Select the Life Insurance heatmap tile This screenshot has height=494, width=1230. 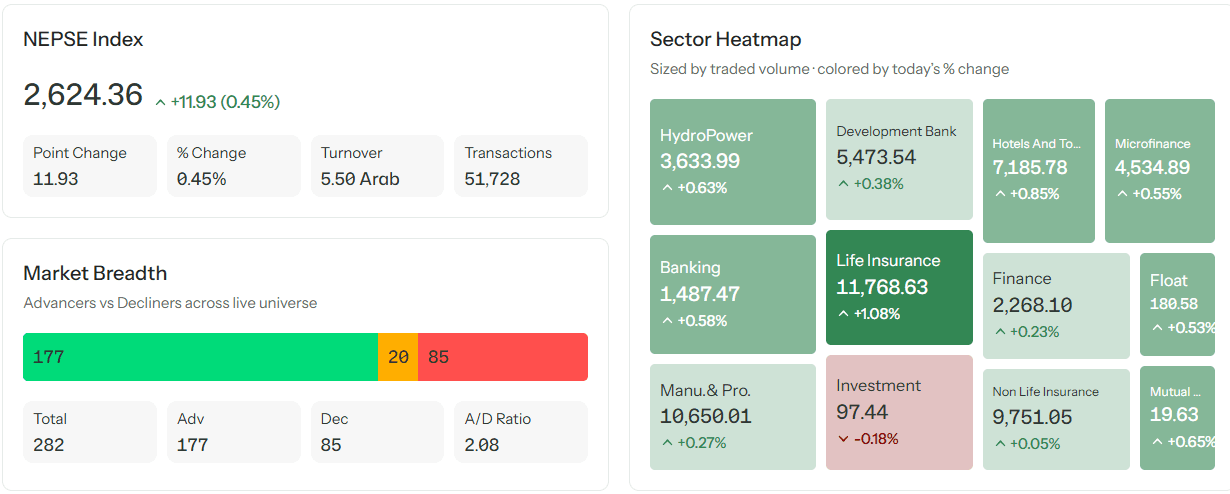click(x=899, y=288)
